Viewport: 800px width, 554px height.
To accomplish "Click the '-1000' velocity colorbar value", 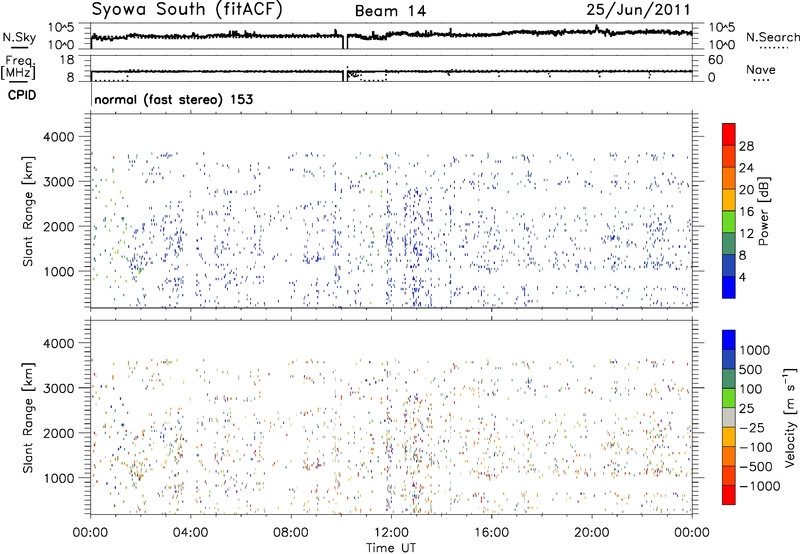I will click(759, 486).
